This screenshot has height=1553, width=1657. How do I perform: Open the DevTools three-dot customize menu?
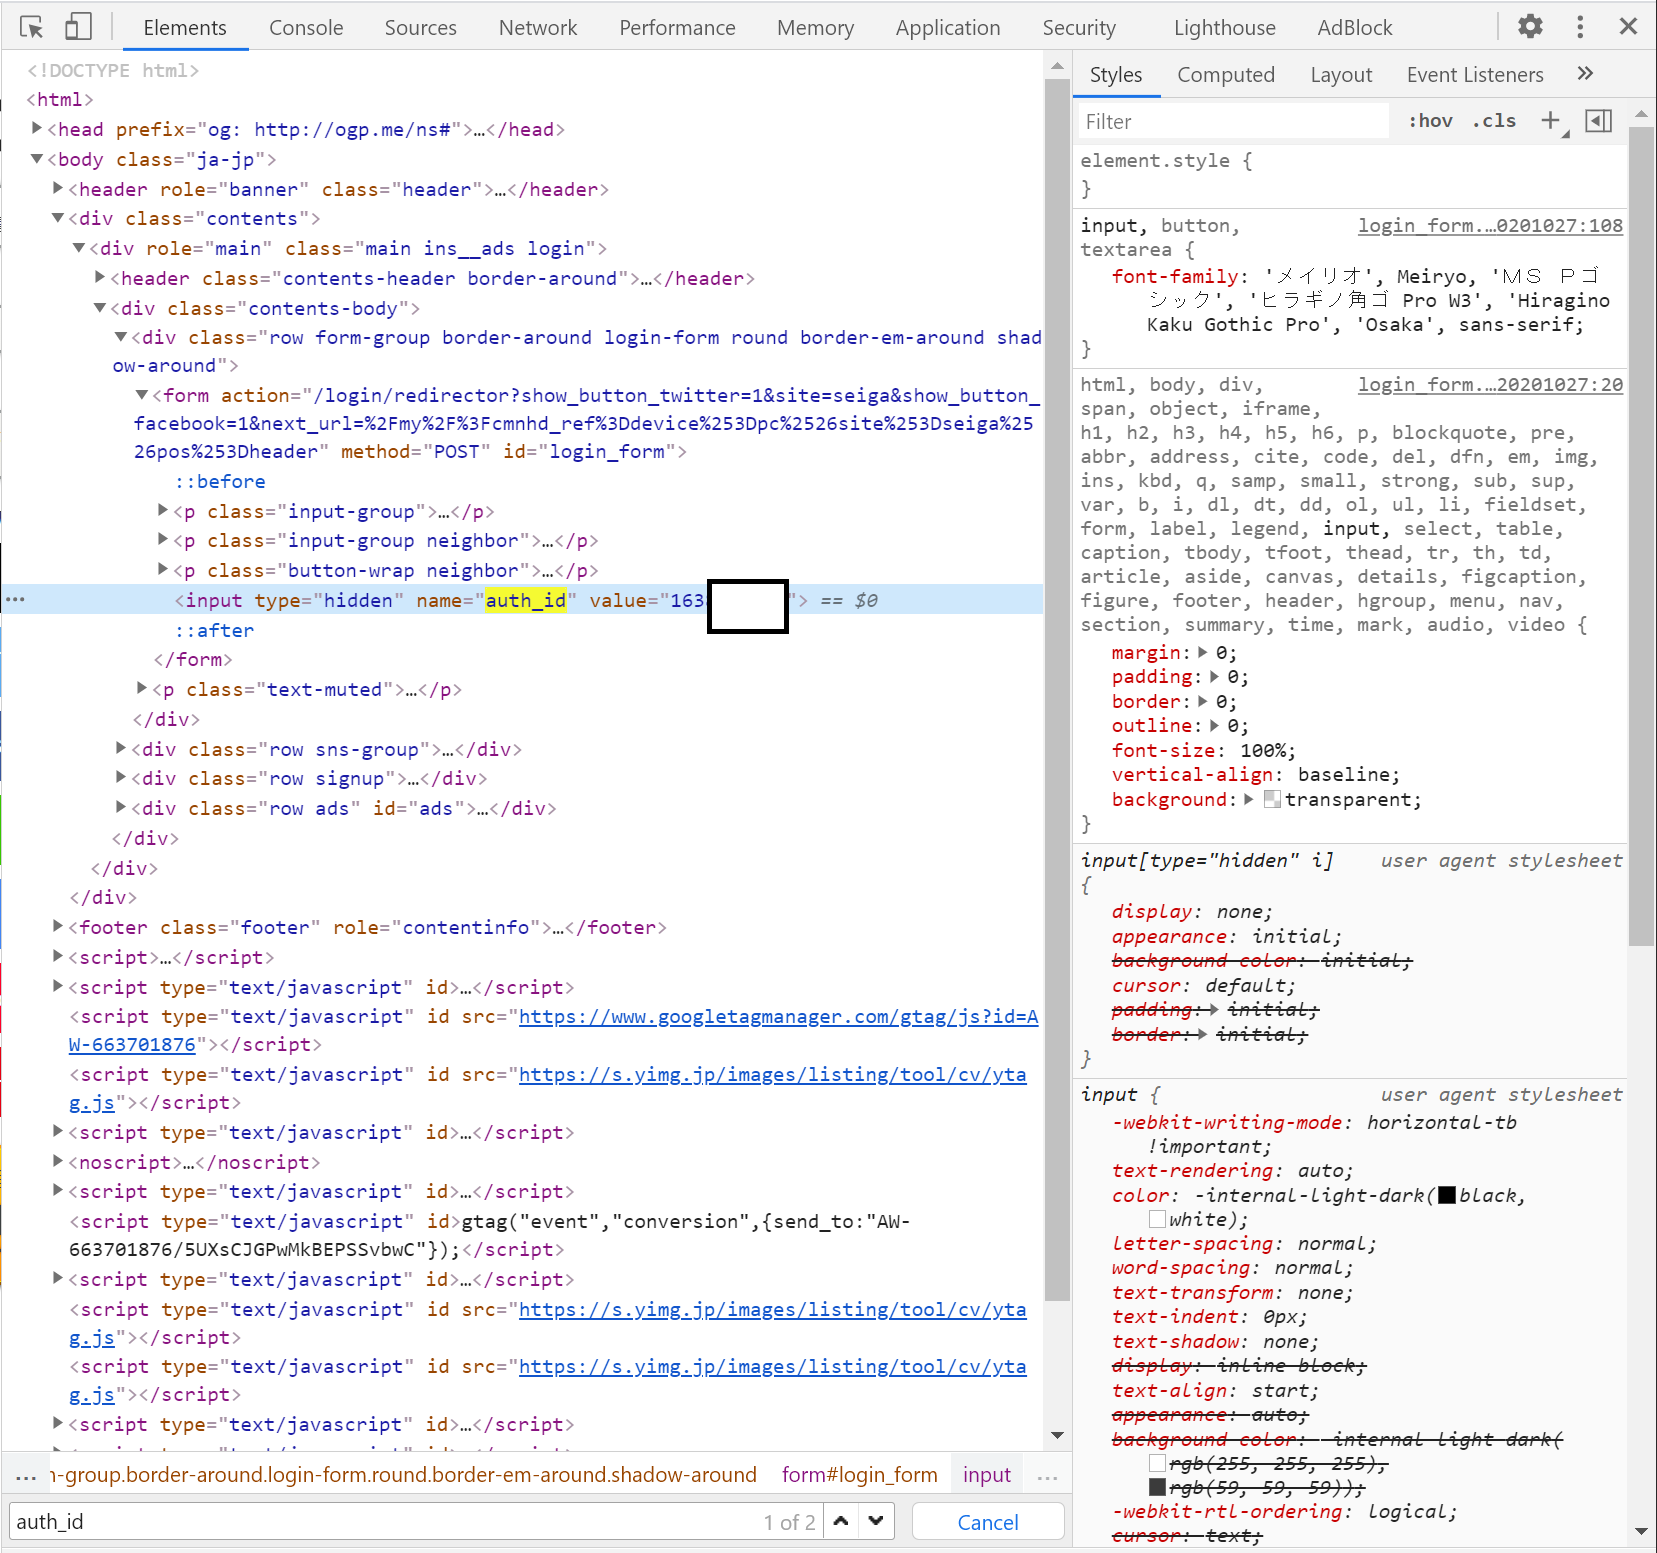pyautogui.click(x=1580, y=27)
